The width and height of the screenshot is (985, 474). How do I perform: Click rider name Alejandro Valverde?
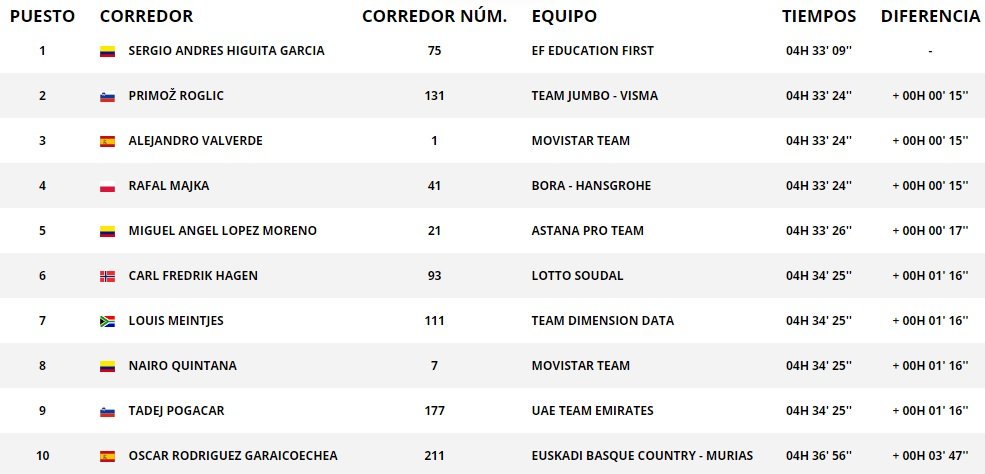195,141
